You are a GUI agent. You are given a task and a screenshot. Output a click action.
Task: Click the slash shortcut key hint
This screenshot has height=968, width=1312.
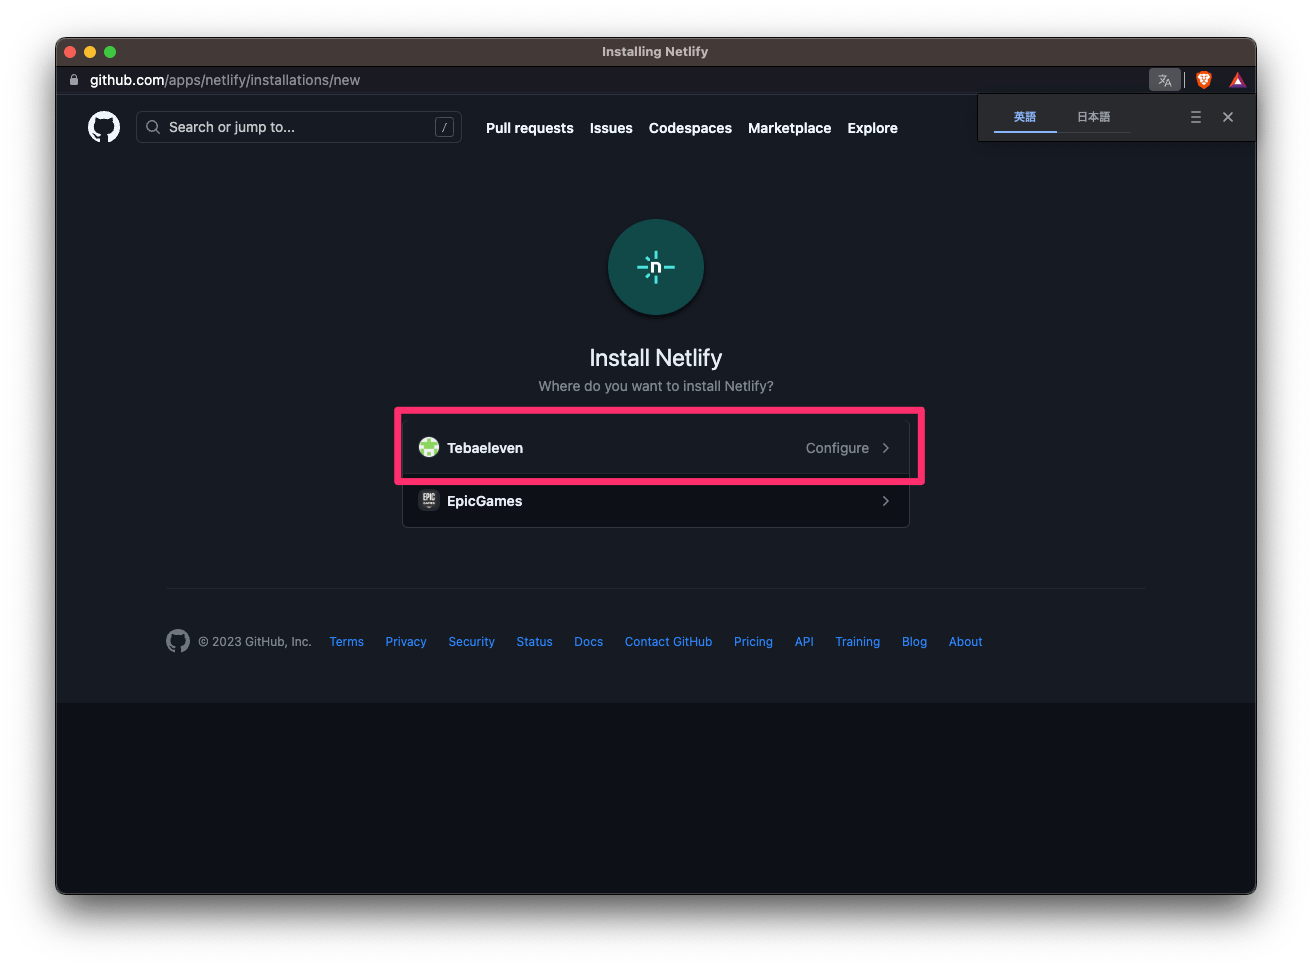[444, 127]
